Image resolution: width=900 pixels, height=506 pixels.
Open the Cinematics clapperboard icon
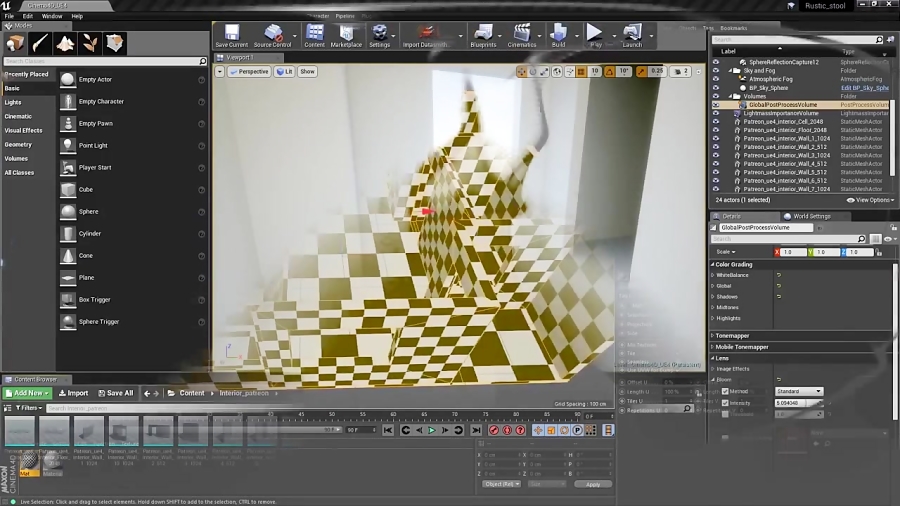pos(522,36)
